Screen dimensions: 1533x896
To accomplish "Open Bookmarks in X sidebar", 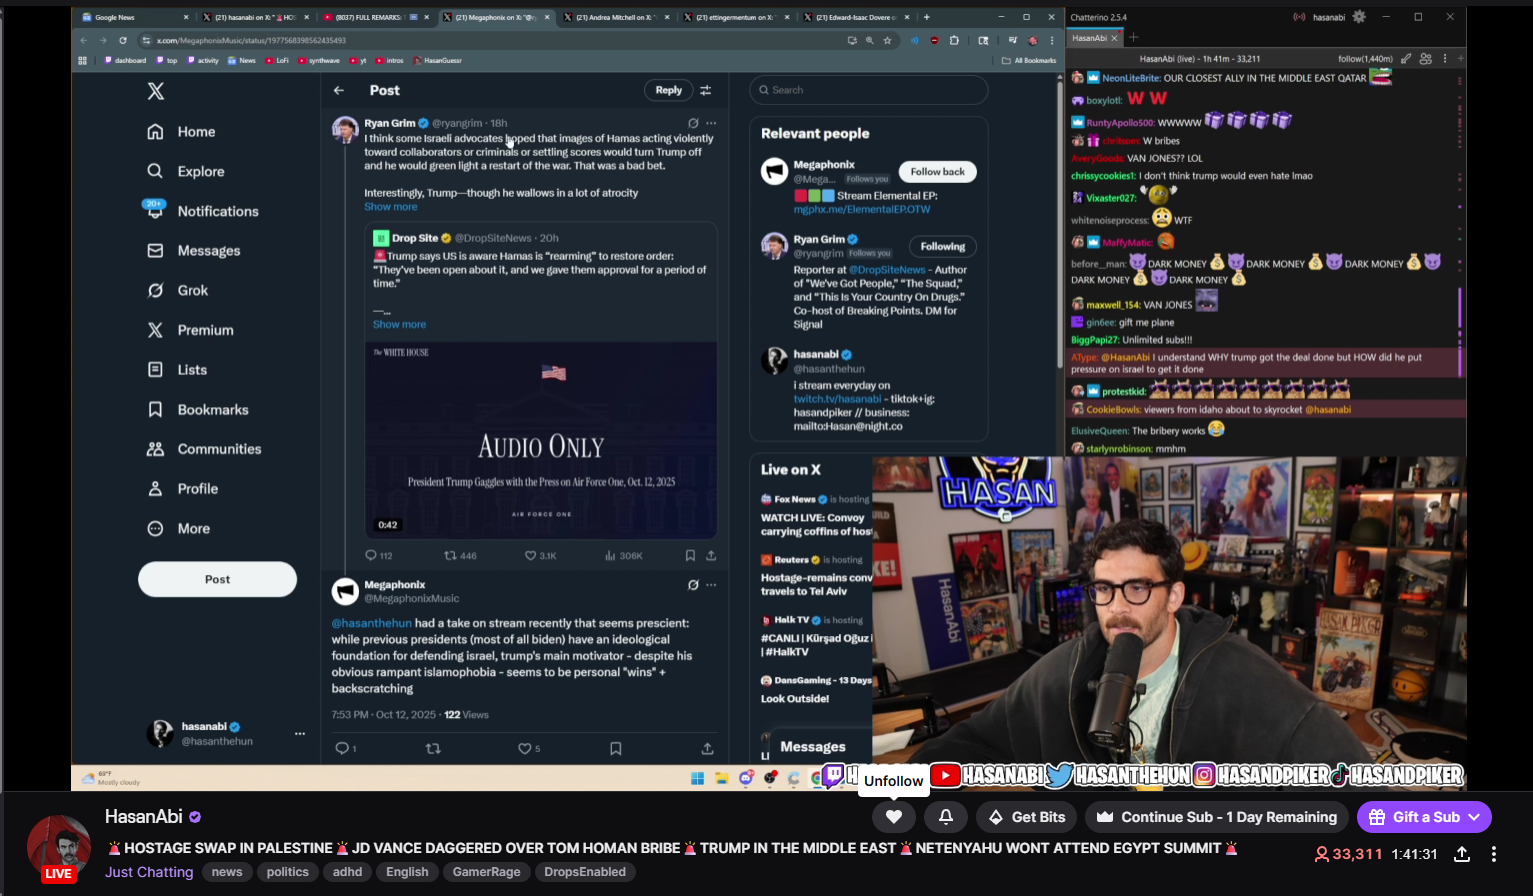I will click(198, 409).
